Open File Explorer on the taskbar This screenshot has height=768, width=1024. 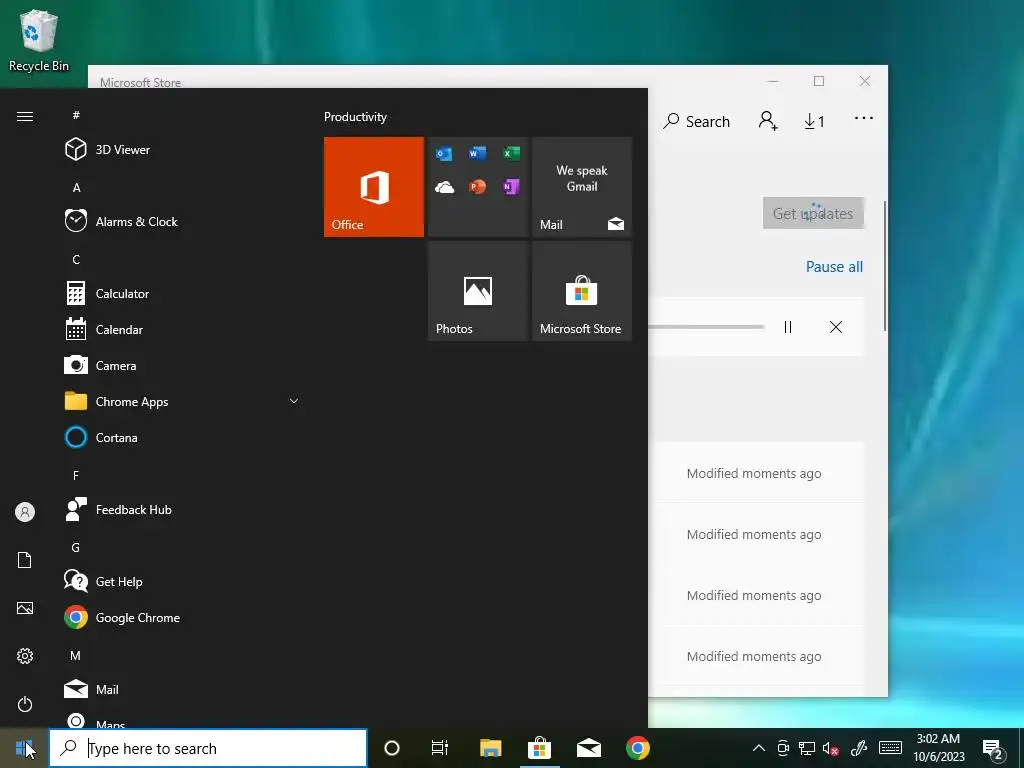[x=490, y=748]
